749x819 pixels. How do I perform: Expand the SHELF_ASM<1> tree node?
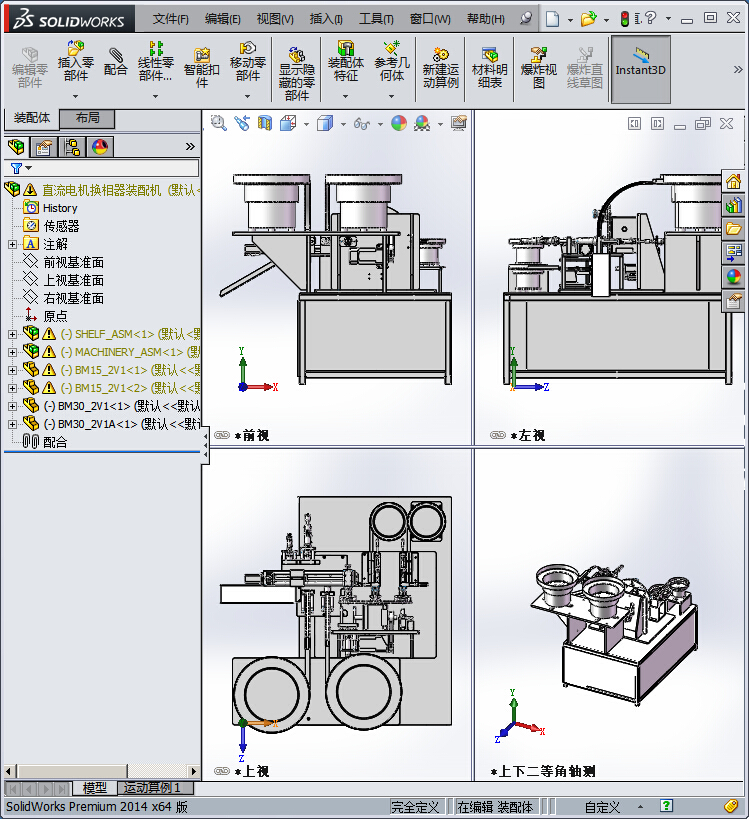point(13,334)
